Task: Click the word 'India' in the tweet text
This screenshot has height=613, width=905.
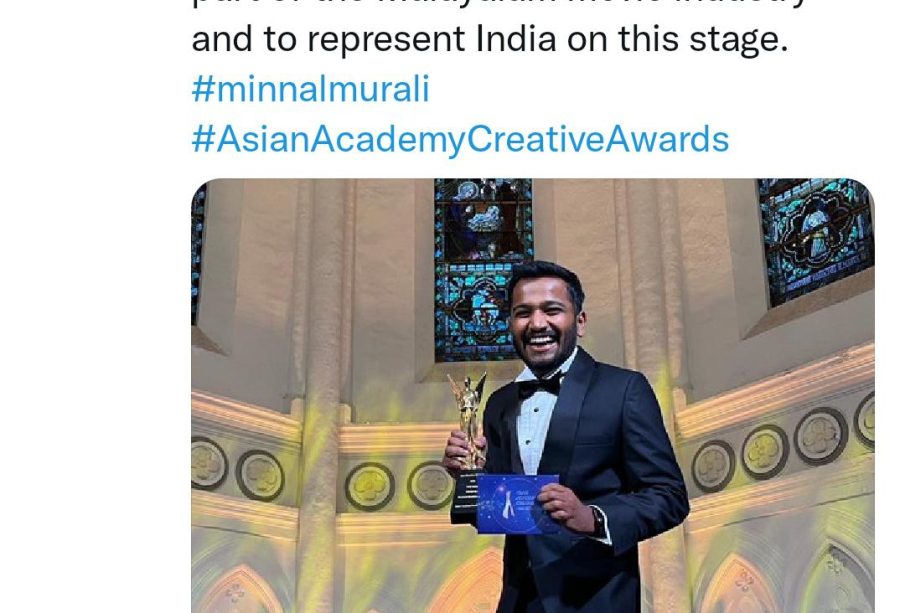Action: pos(517,39)
